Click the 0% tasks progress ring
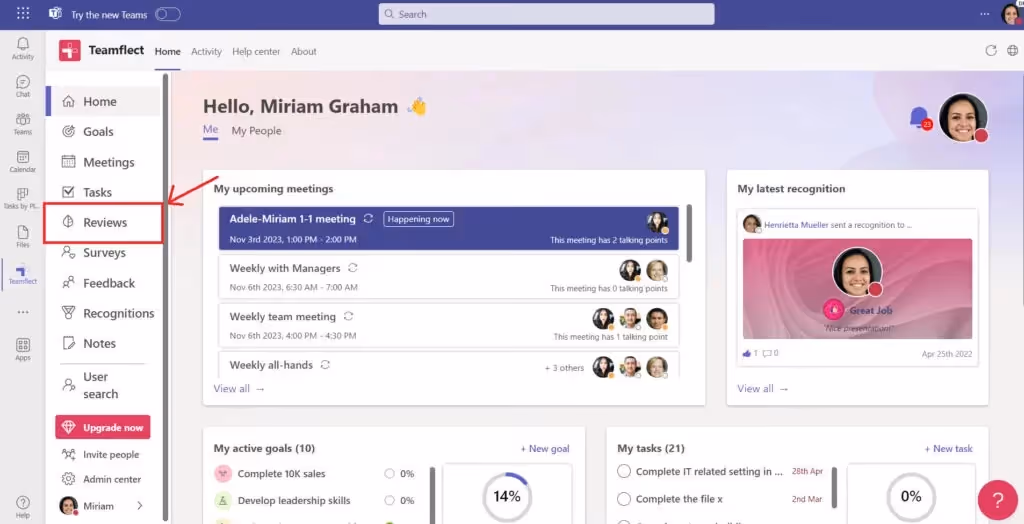Image resolution: width=1024 pixels, height=524 pixels. click(x=910, y=497)
